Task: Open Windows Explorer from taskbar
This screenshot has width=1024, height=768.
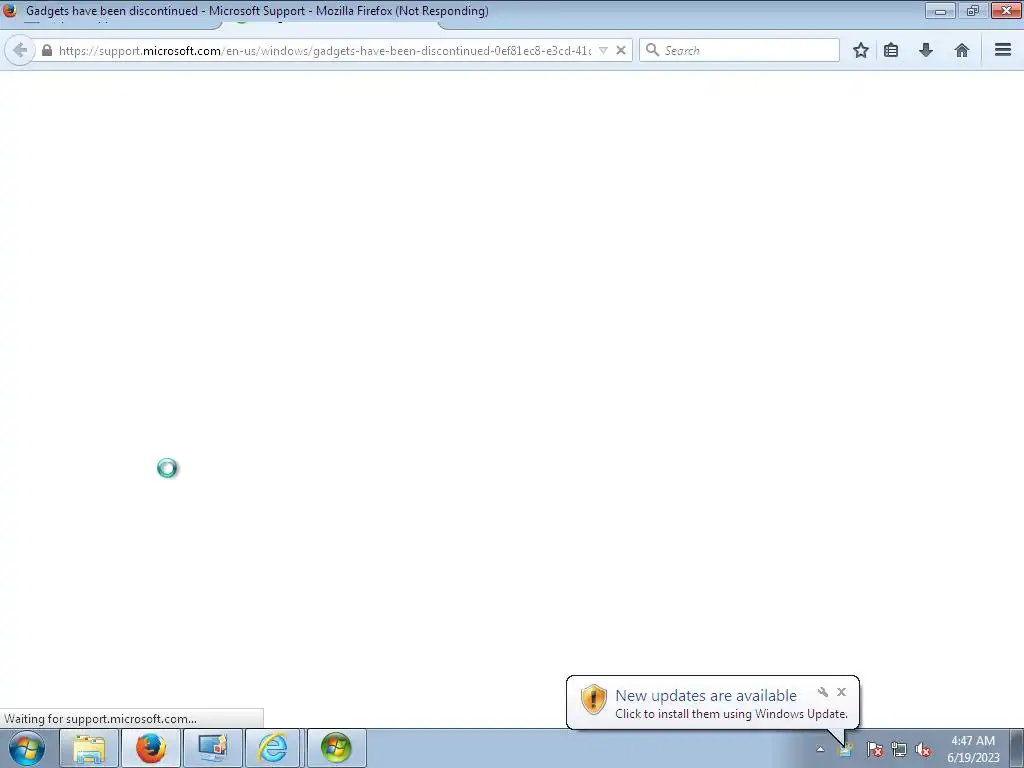Action: (89, 748)
